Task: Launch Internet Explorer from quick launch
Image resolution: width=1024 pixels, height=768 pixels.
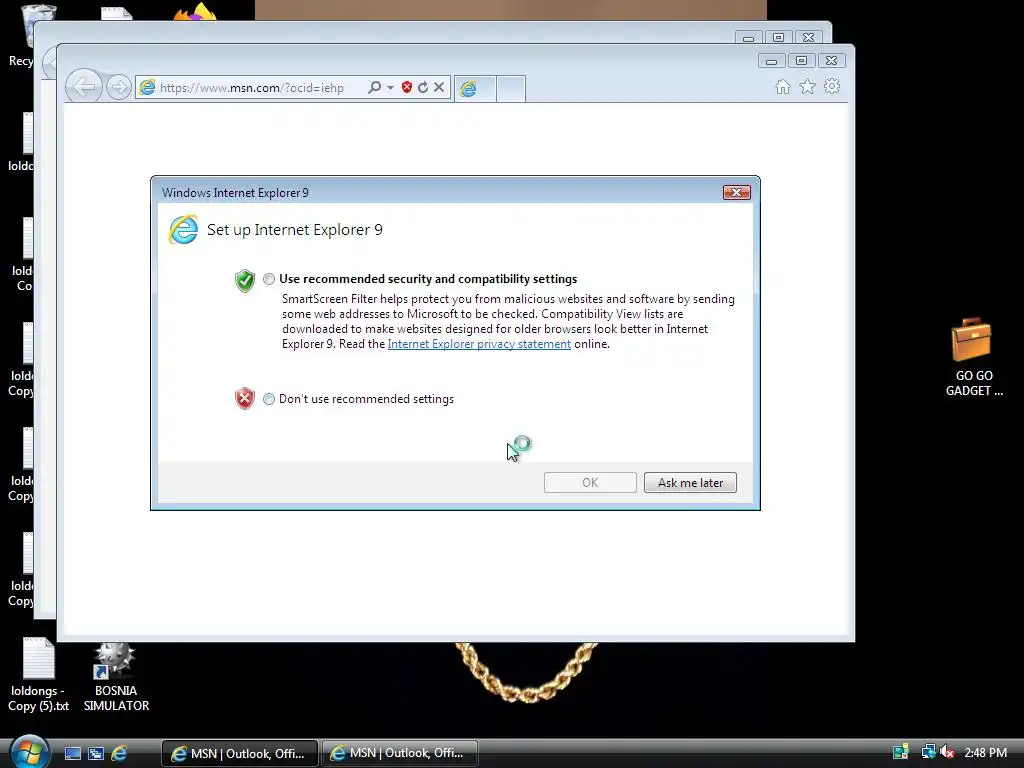Action: 119,754
